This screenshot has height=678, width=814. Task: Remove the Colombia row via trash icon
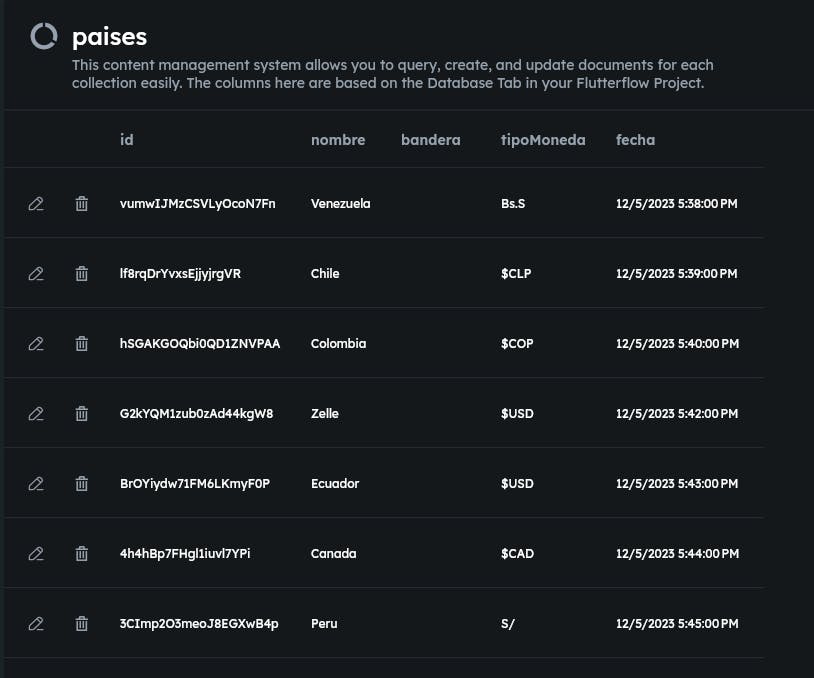pyautogui.click(x=81, y=344)
